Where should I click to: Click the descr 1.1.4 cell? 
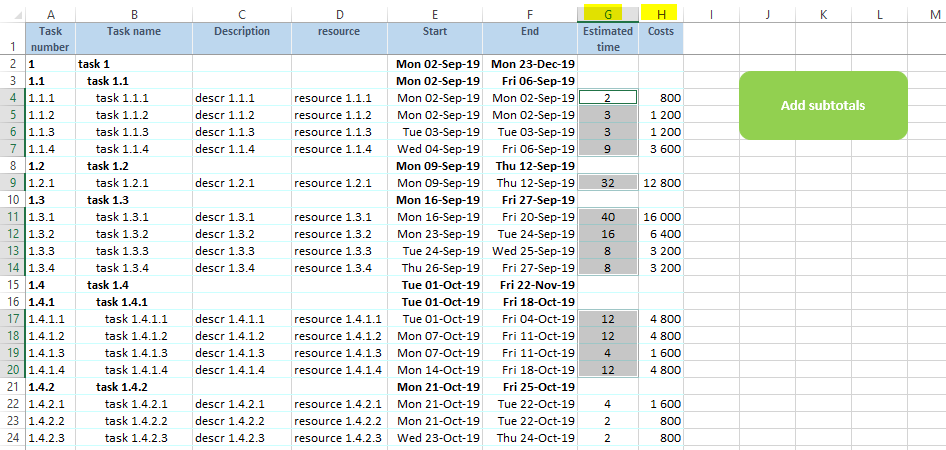tap(242, 148)
